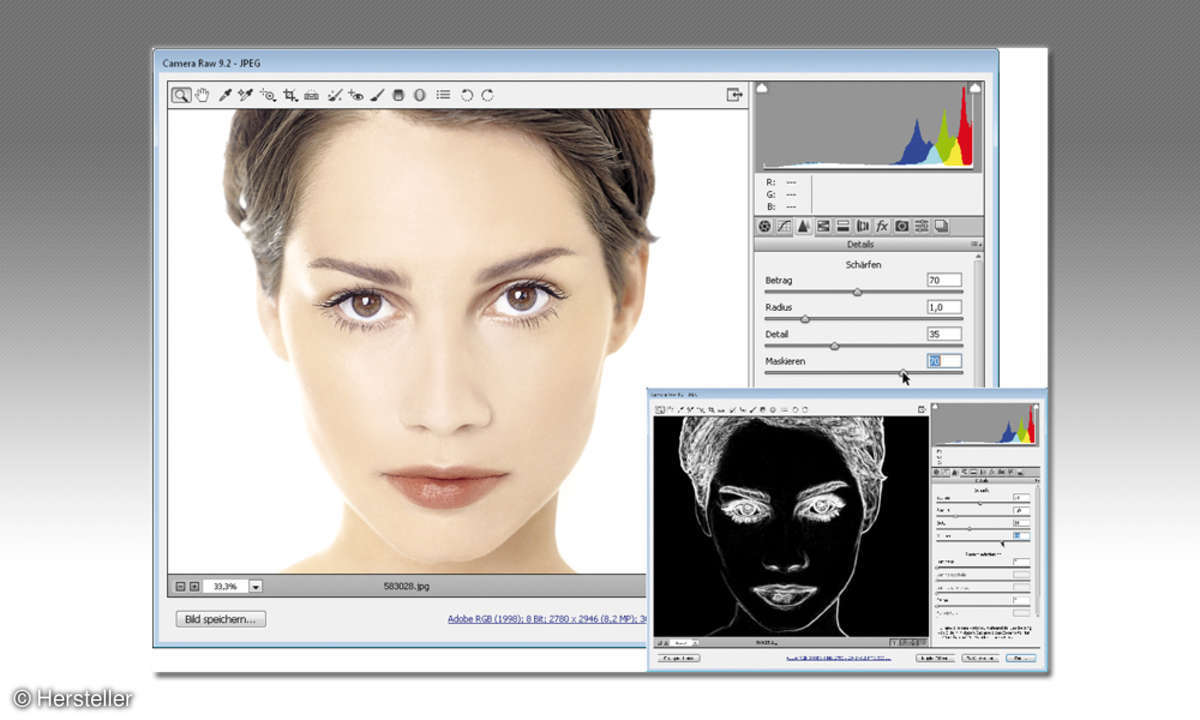Select the Adjustment Brush tool

tap(377, 95)
